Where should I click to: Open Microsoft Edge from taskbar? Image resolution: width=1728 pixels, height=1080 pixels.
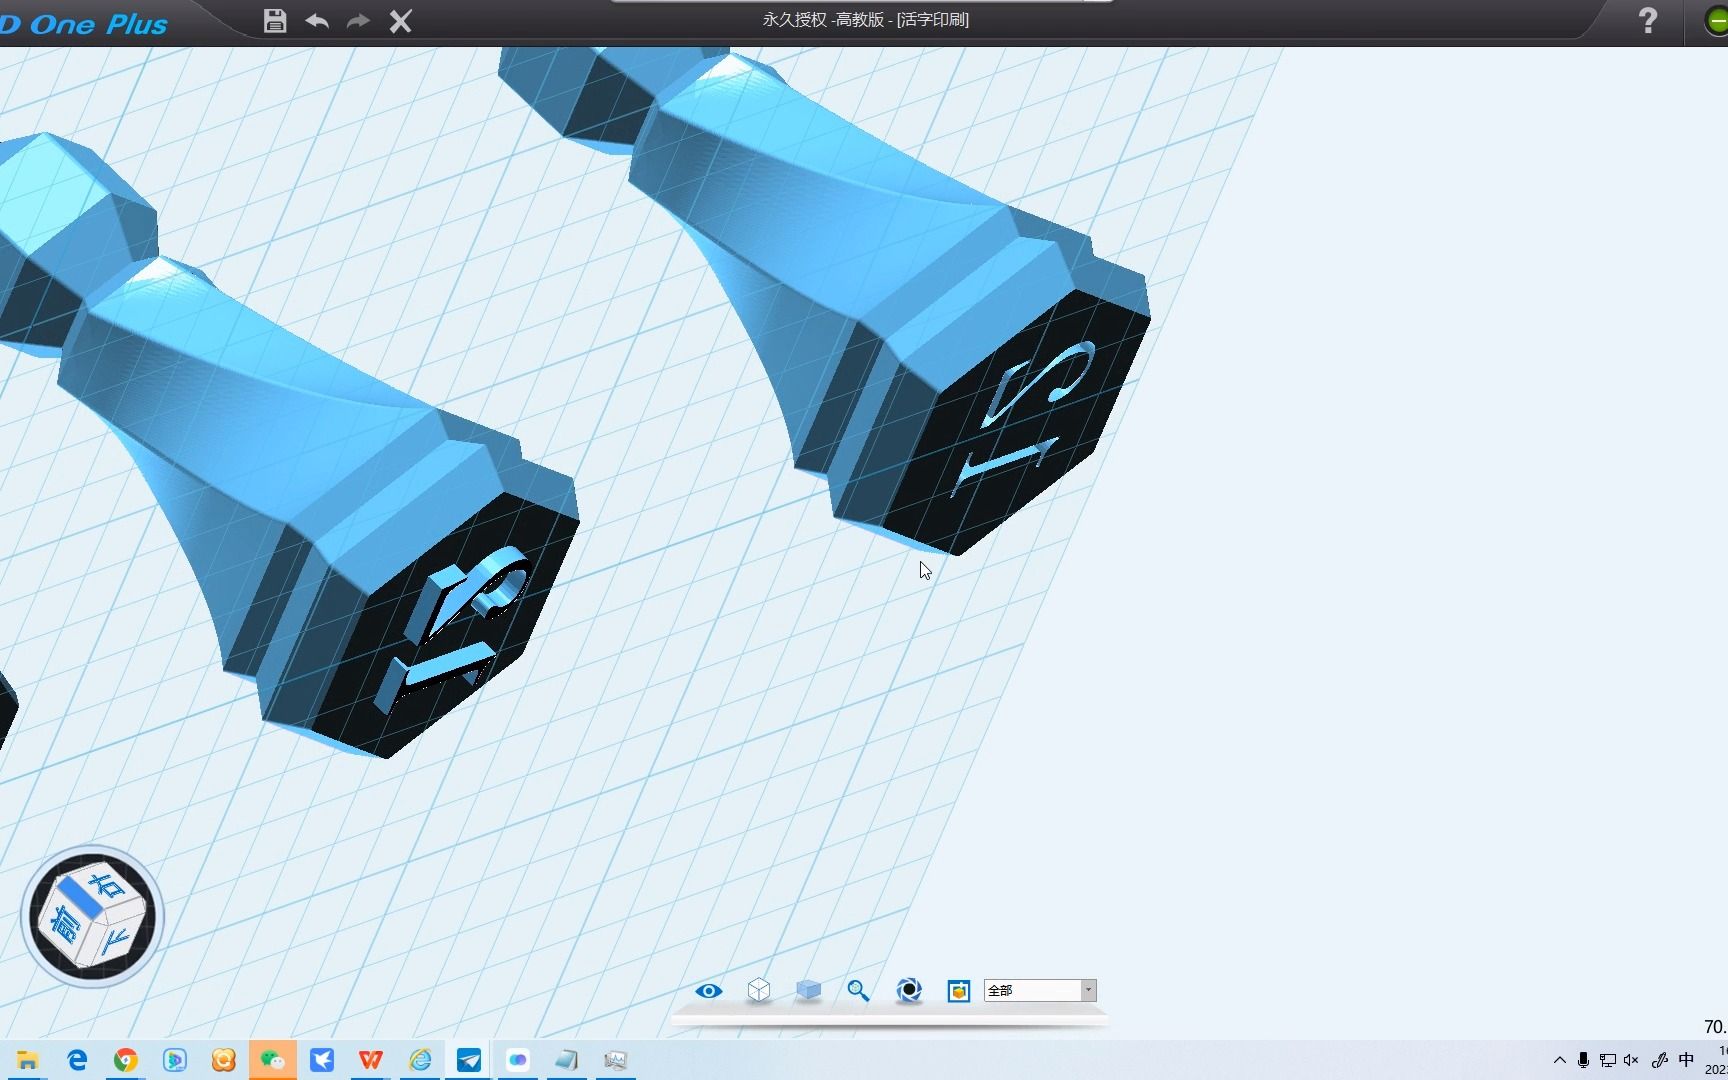tap(77, 1060)
